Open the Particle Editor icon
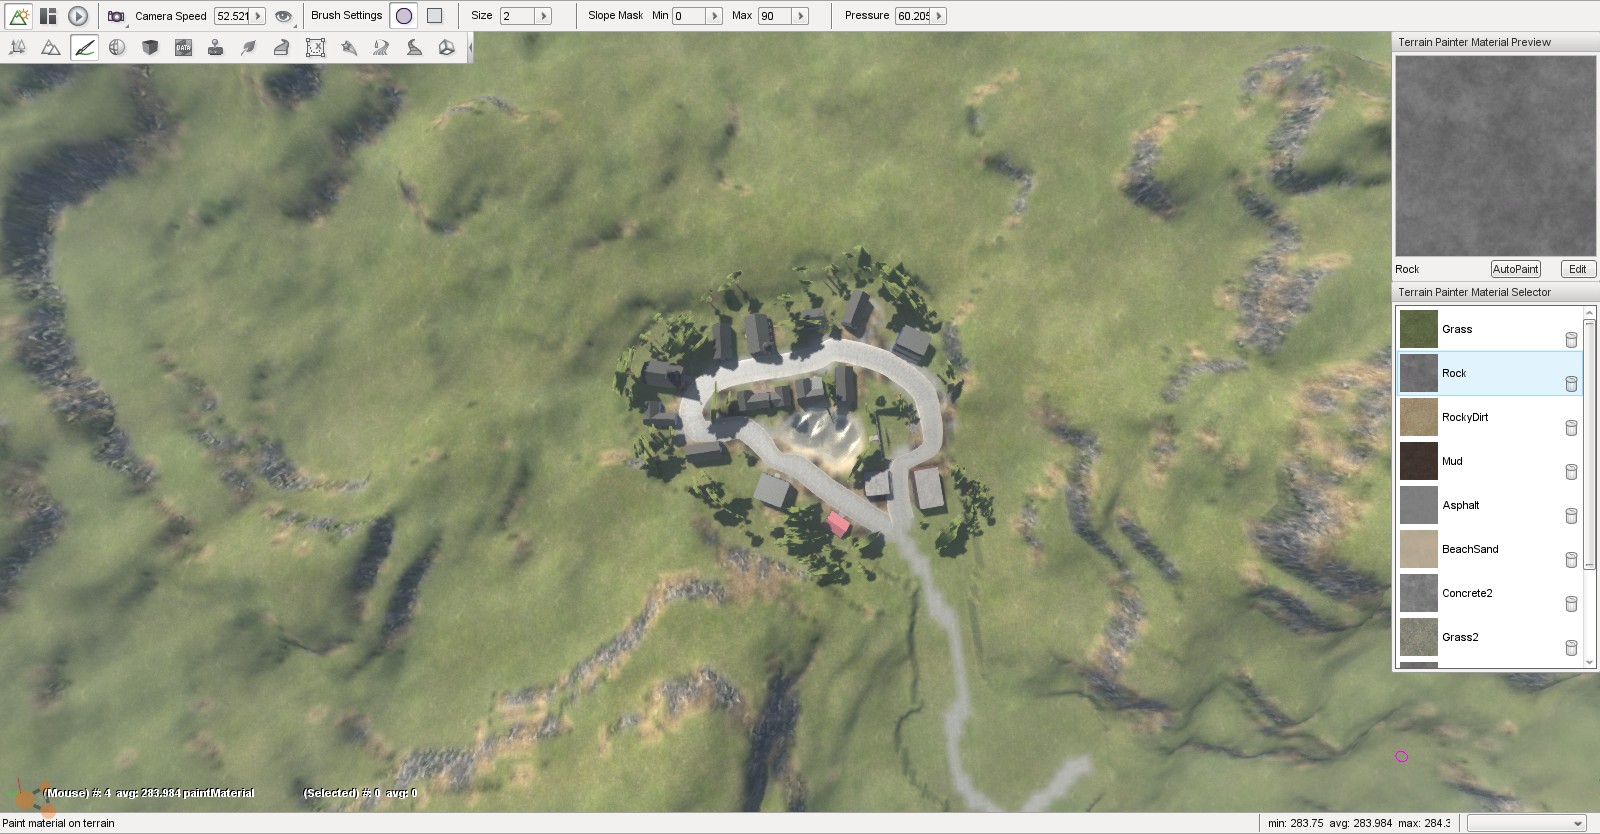 point(348,47)
